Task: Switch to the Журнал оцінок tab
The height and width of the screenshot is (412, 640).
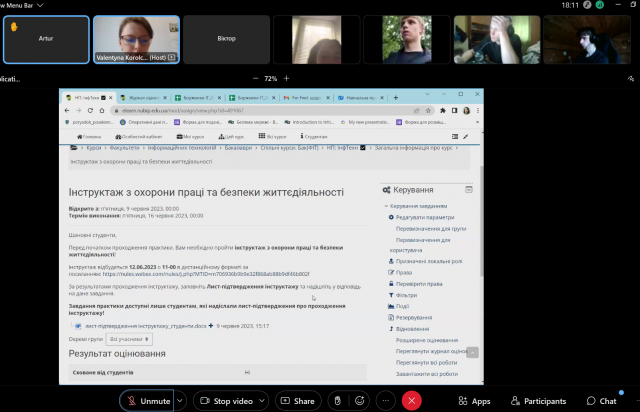Action: (x=143, y=98)
